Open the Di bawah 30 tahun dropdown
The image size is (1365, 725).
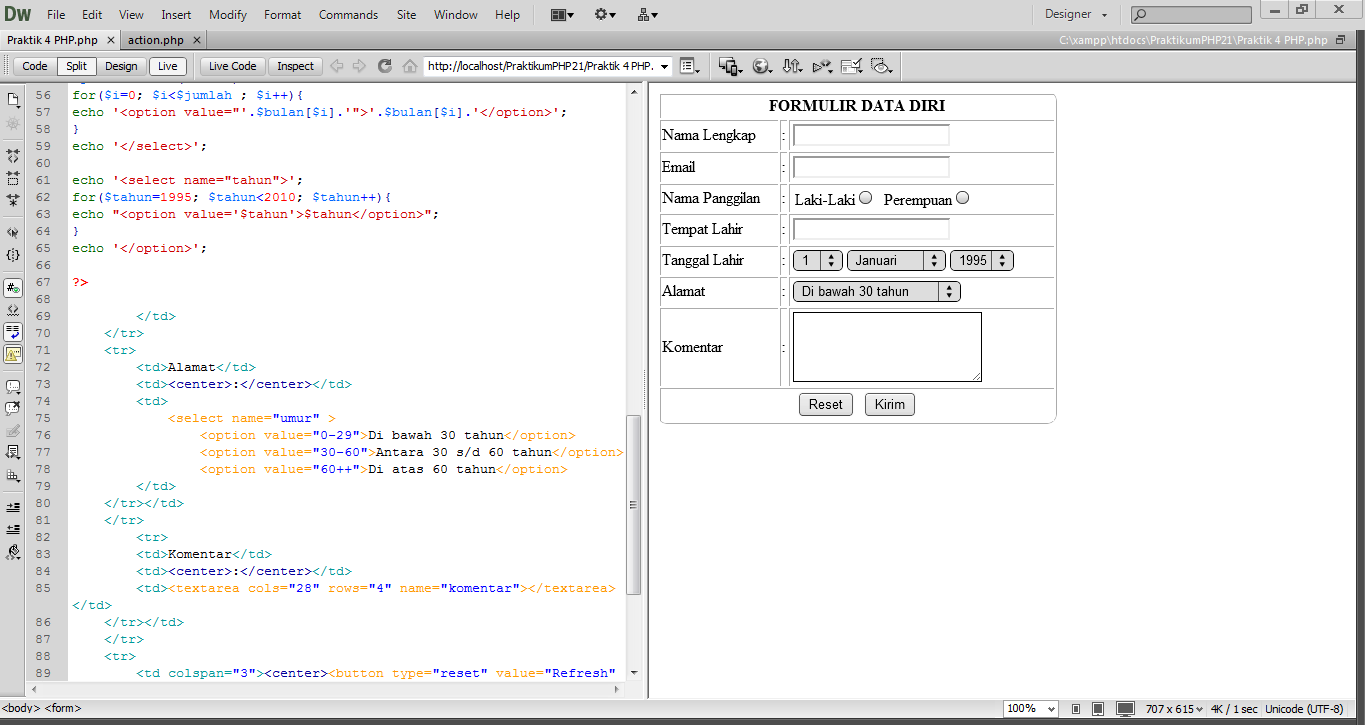point(876,292)
